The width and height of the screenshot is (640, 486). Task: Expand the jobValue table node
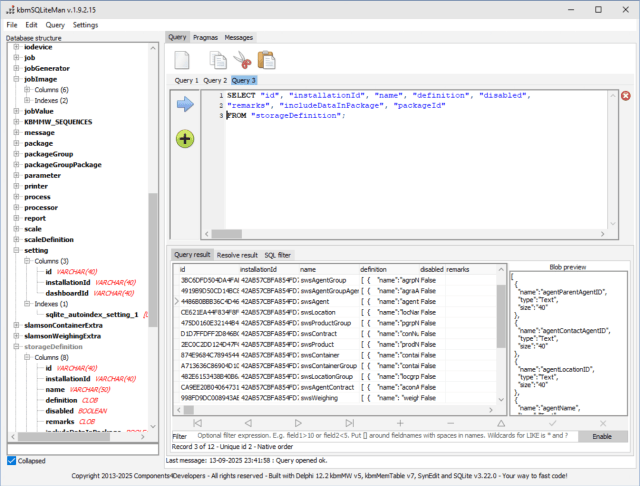(16, 111)
